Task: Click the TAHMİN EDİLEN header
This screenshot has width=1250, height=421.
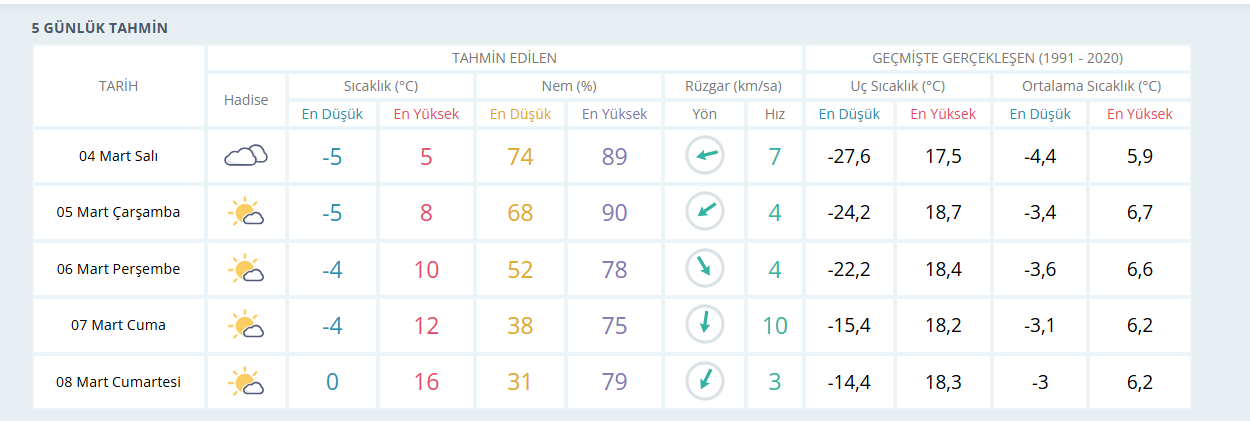Action: coord(504,58)
